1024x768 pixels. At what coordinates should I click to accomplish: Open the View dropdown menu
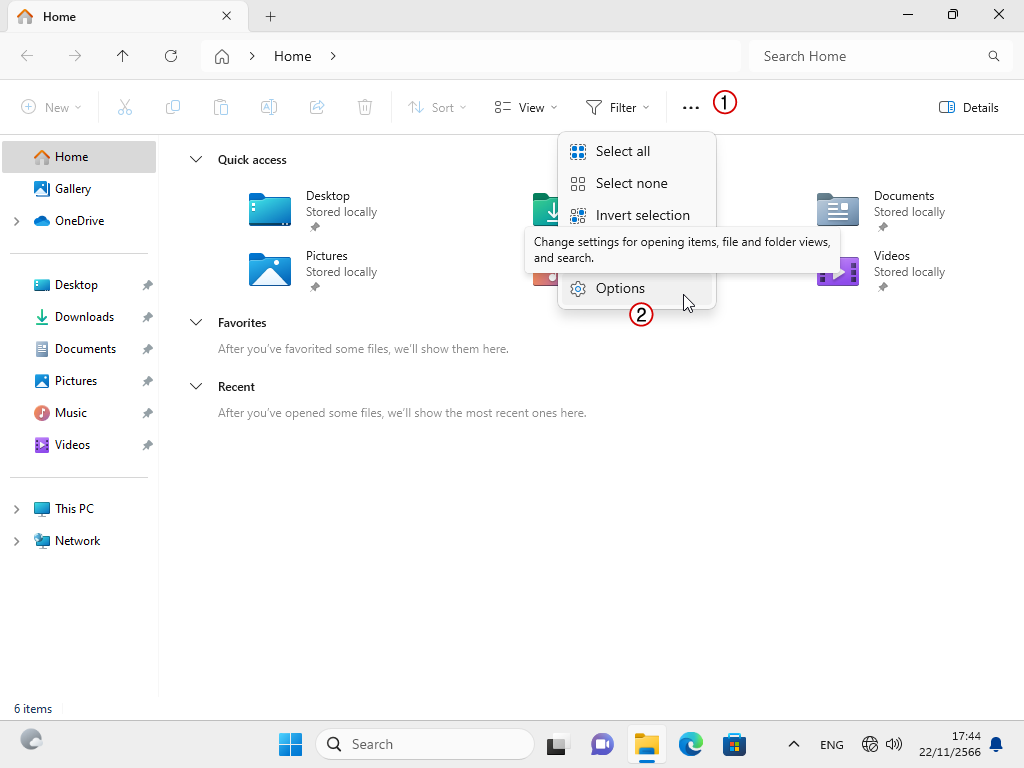coord(526,108)
